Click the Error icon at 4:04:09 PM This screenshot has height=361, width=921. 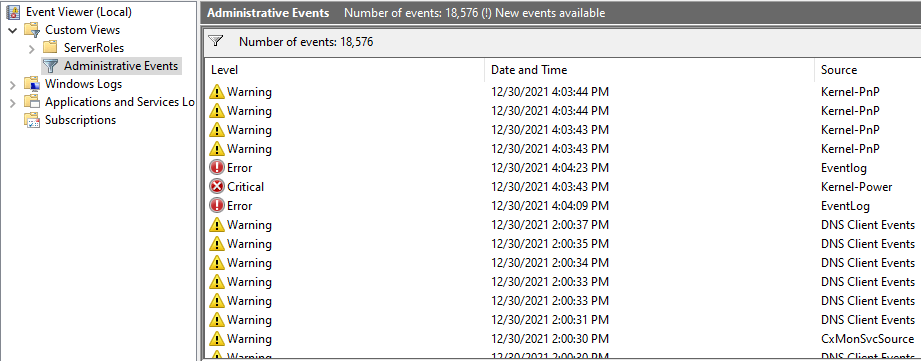[217, 206]
